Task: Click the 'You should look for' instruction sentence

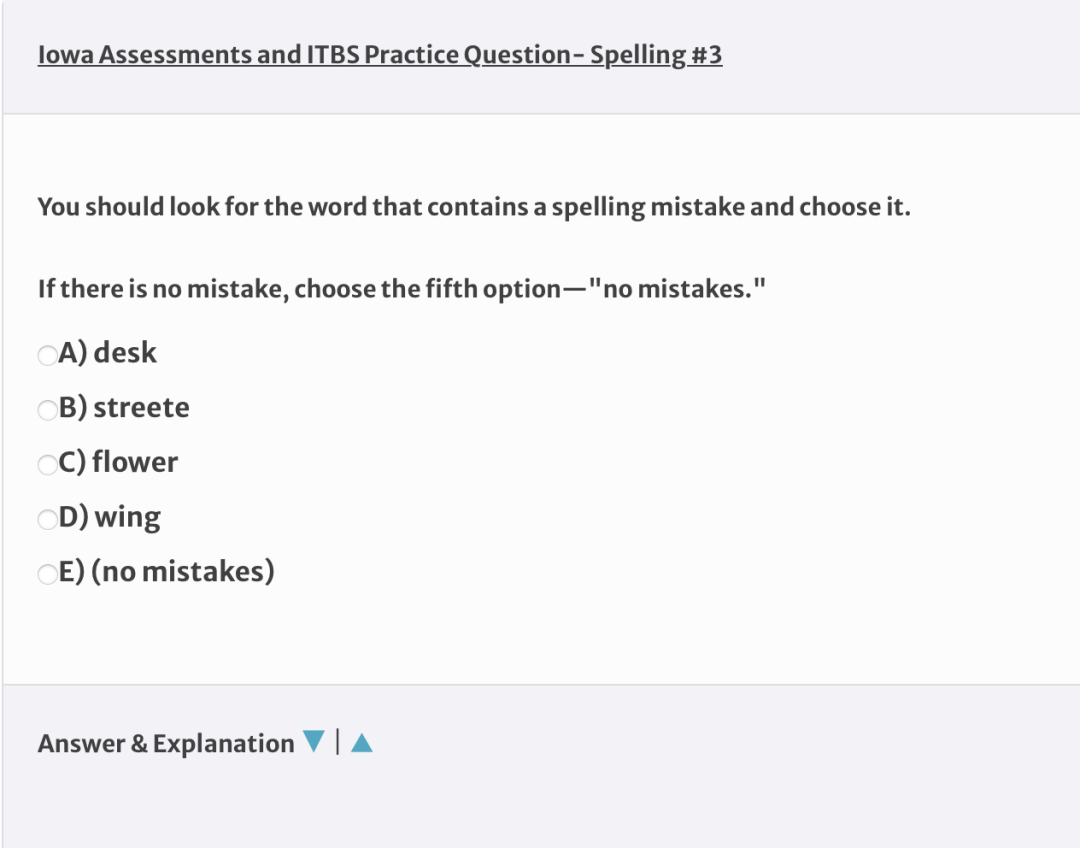Action: point(474,207)
